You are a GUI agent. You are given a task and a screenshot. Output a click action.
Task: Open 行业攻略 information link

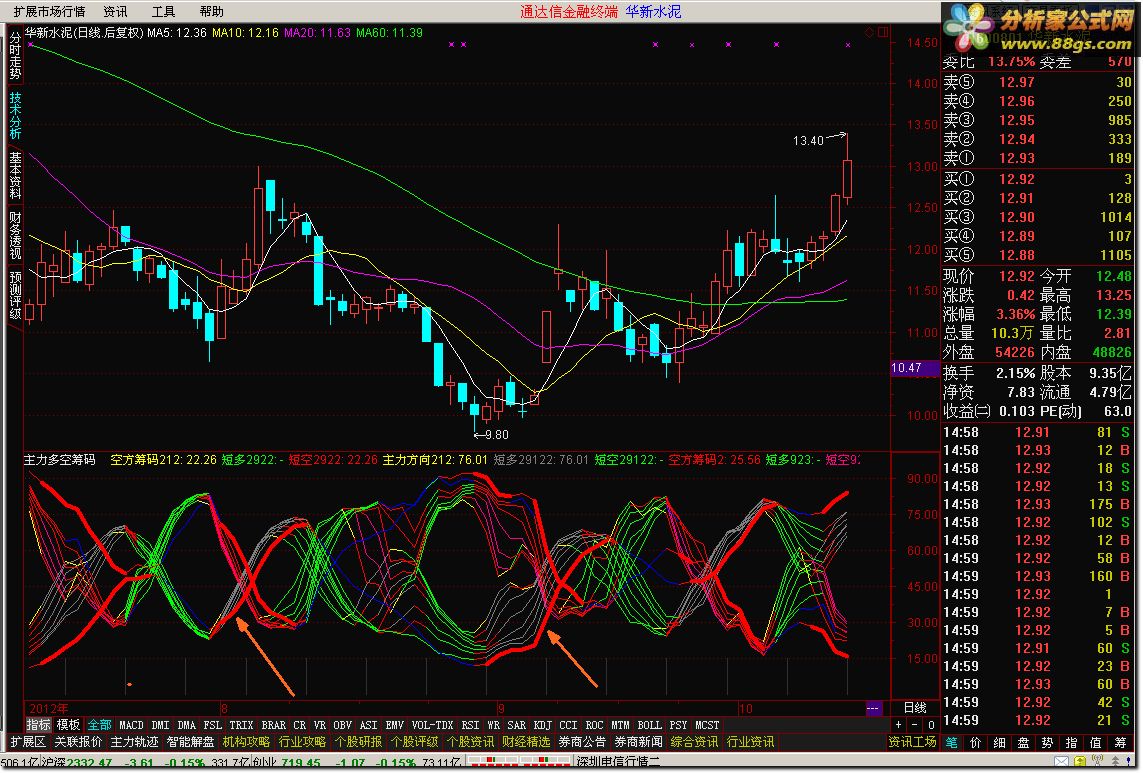(x=303, y=742)
